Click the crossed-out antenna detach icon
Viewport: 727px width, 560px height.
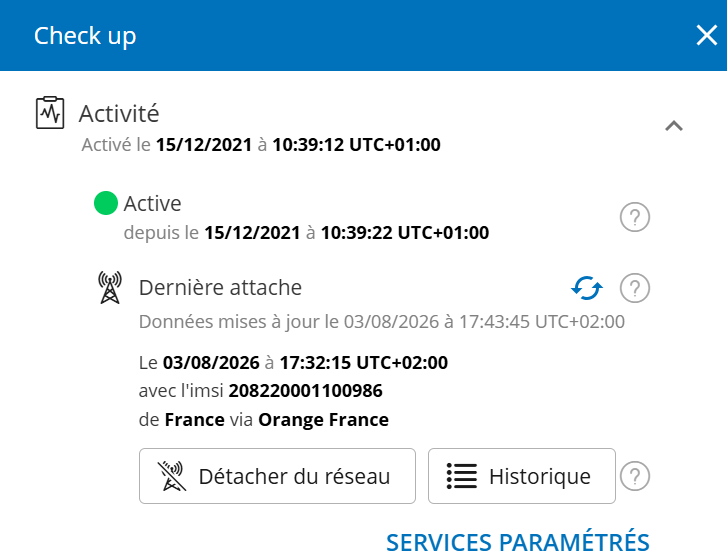[172, 476]
